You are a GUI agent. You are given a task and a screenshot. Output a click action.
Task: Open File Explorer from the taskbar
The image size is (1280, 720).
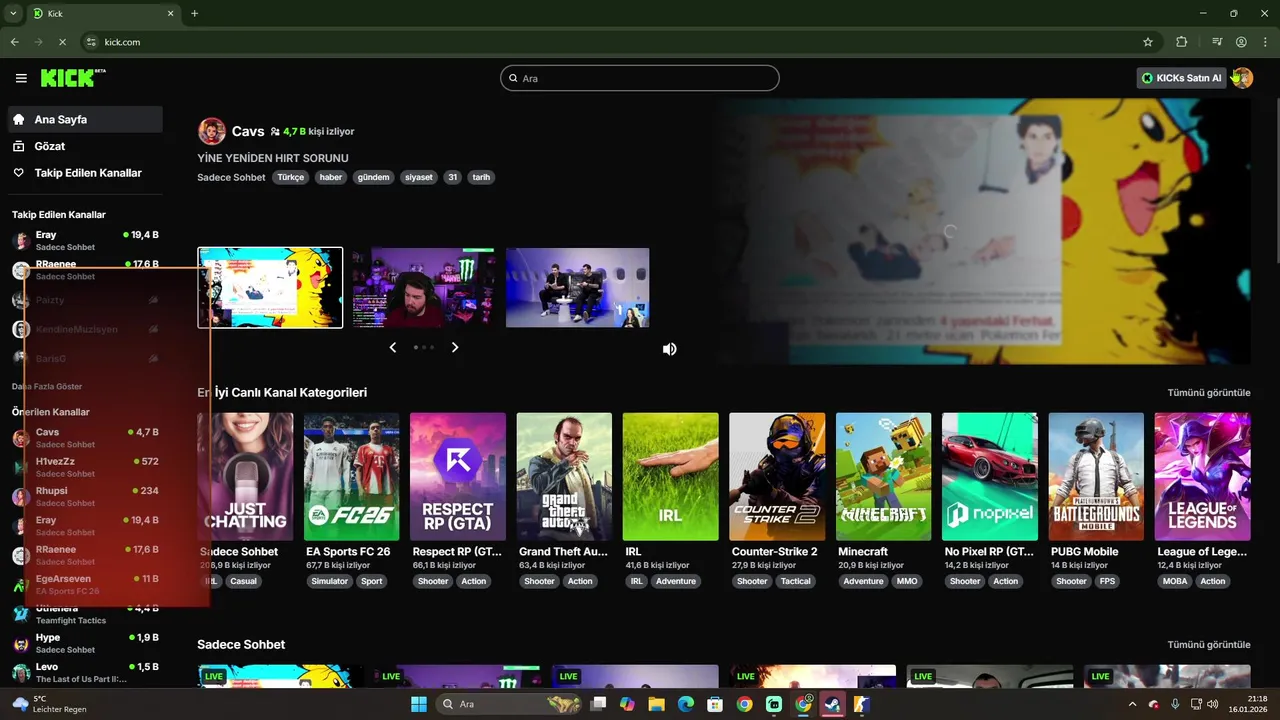click(x=656, y=704)
